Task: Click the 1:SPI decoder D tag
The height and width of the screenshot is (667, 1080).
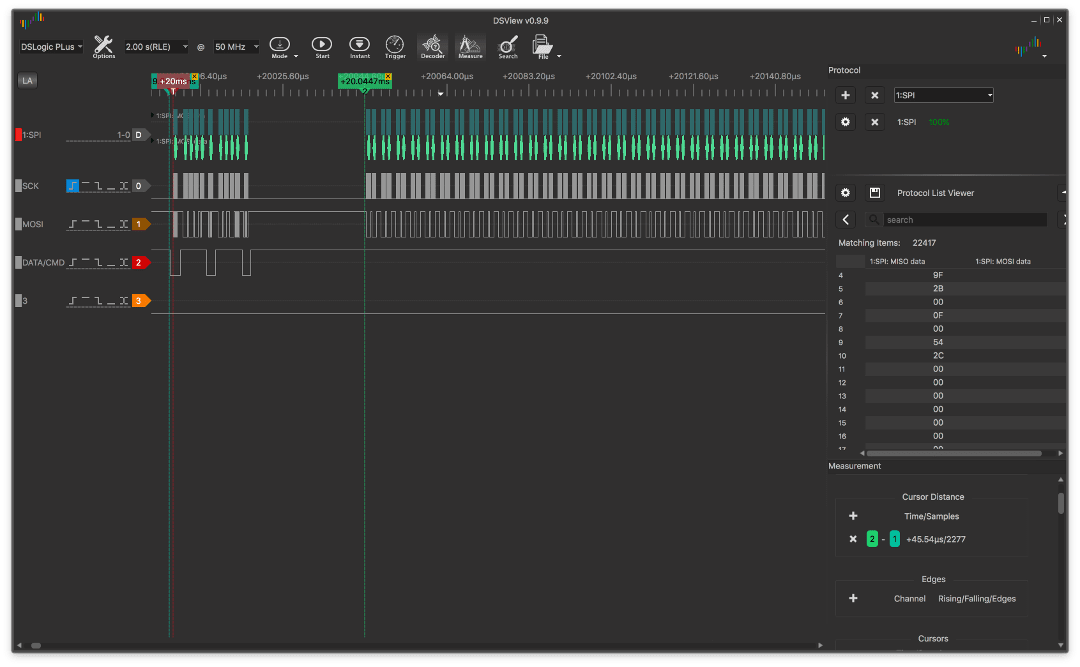Action: [140, 135]
